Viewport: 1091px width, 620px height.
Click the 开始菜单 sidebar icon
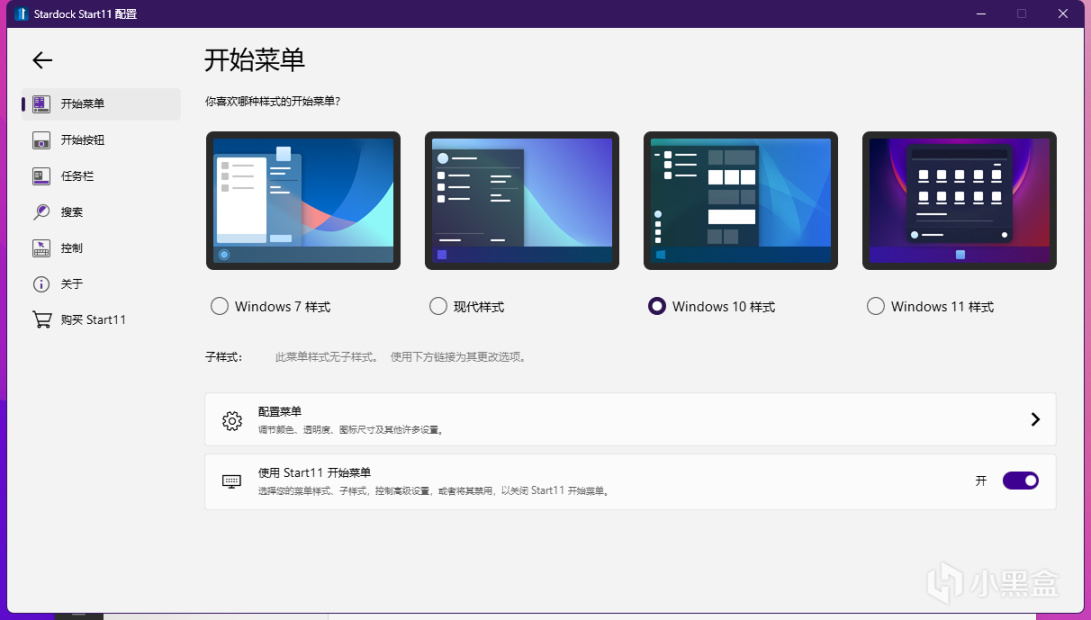(x=41, y=104)
